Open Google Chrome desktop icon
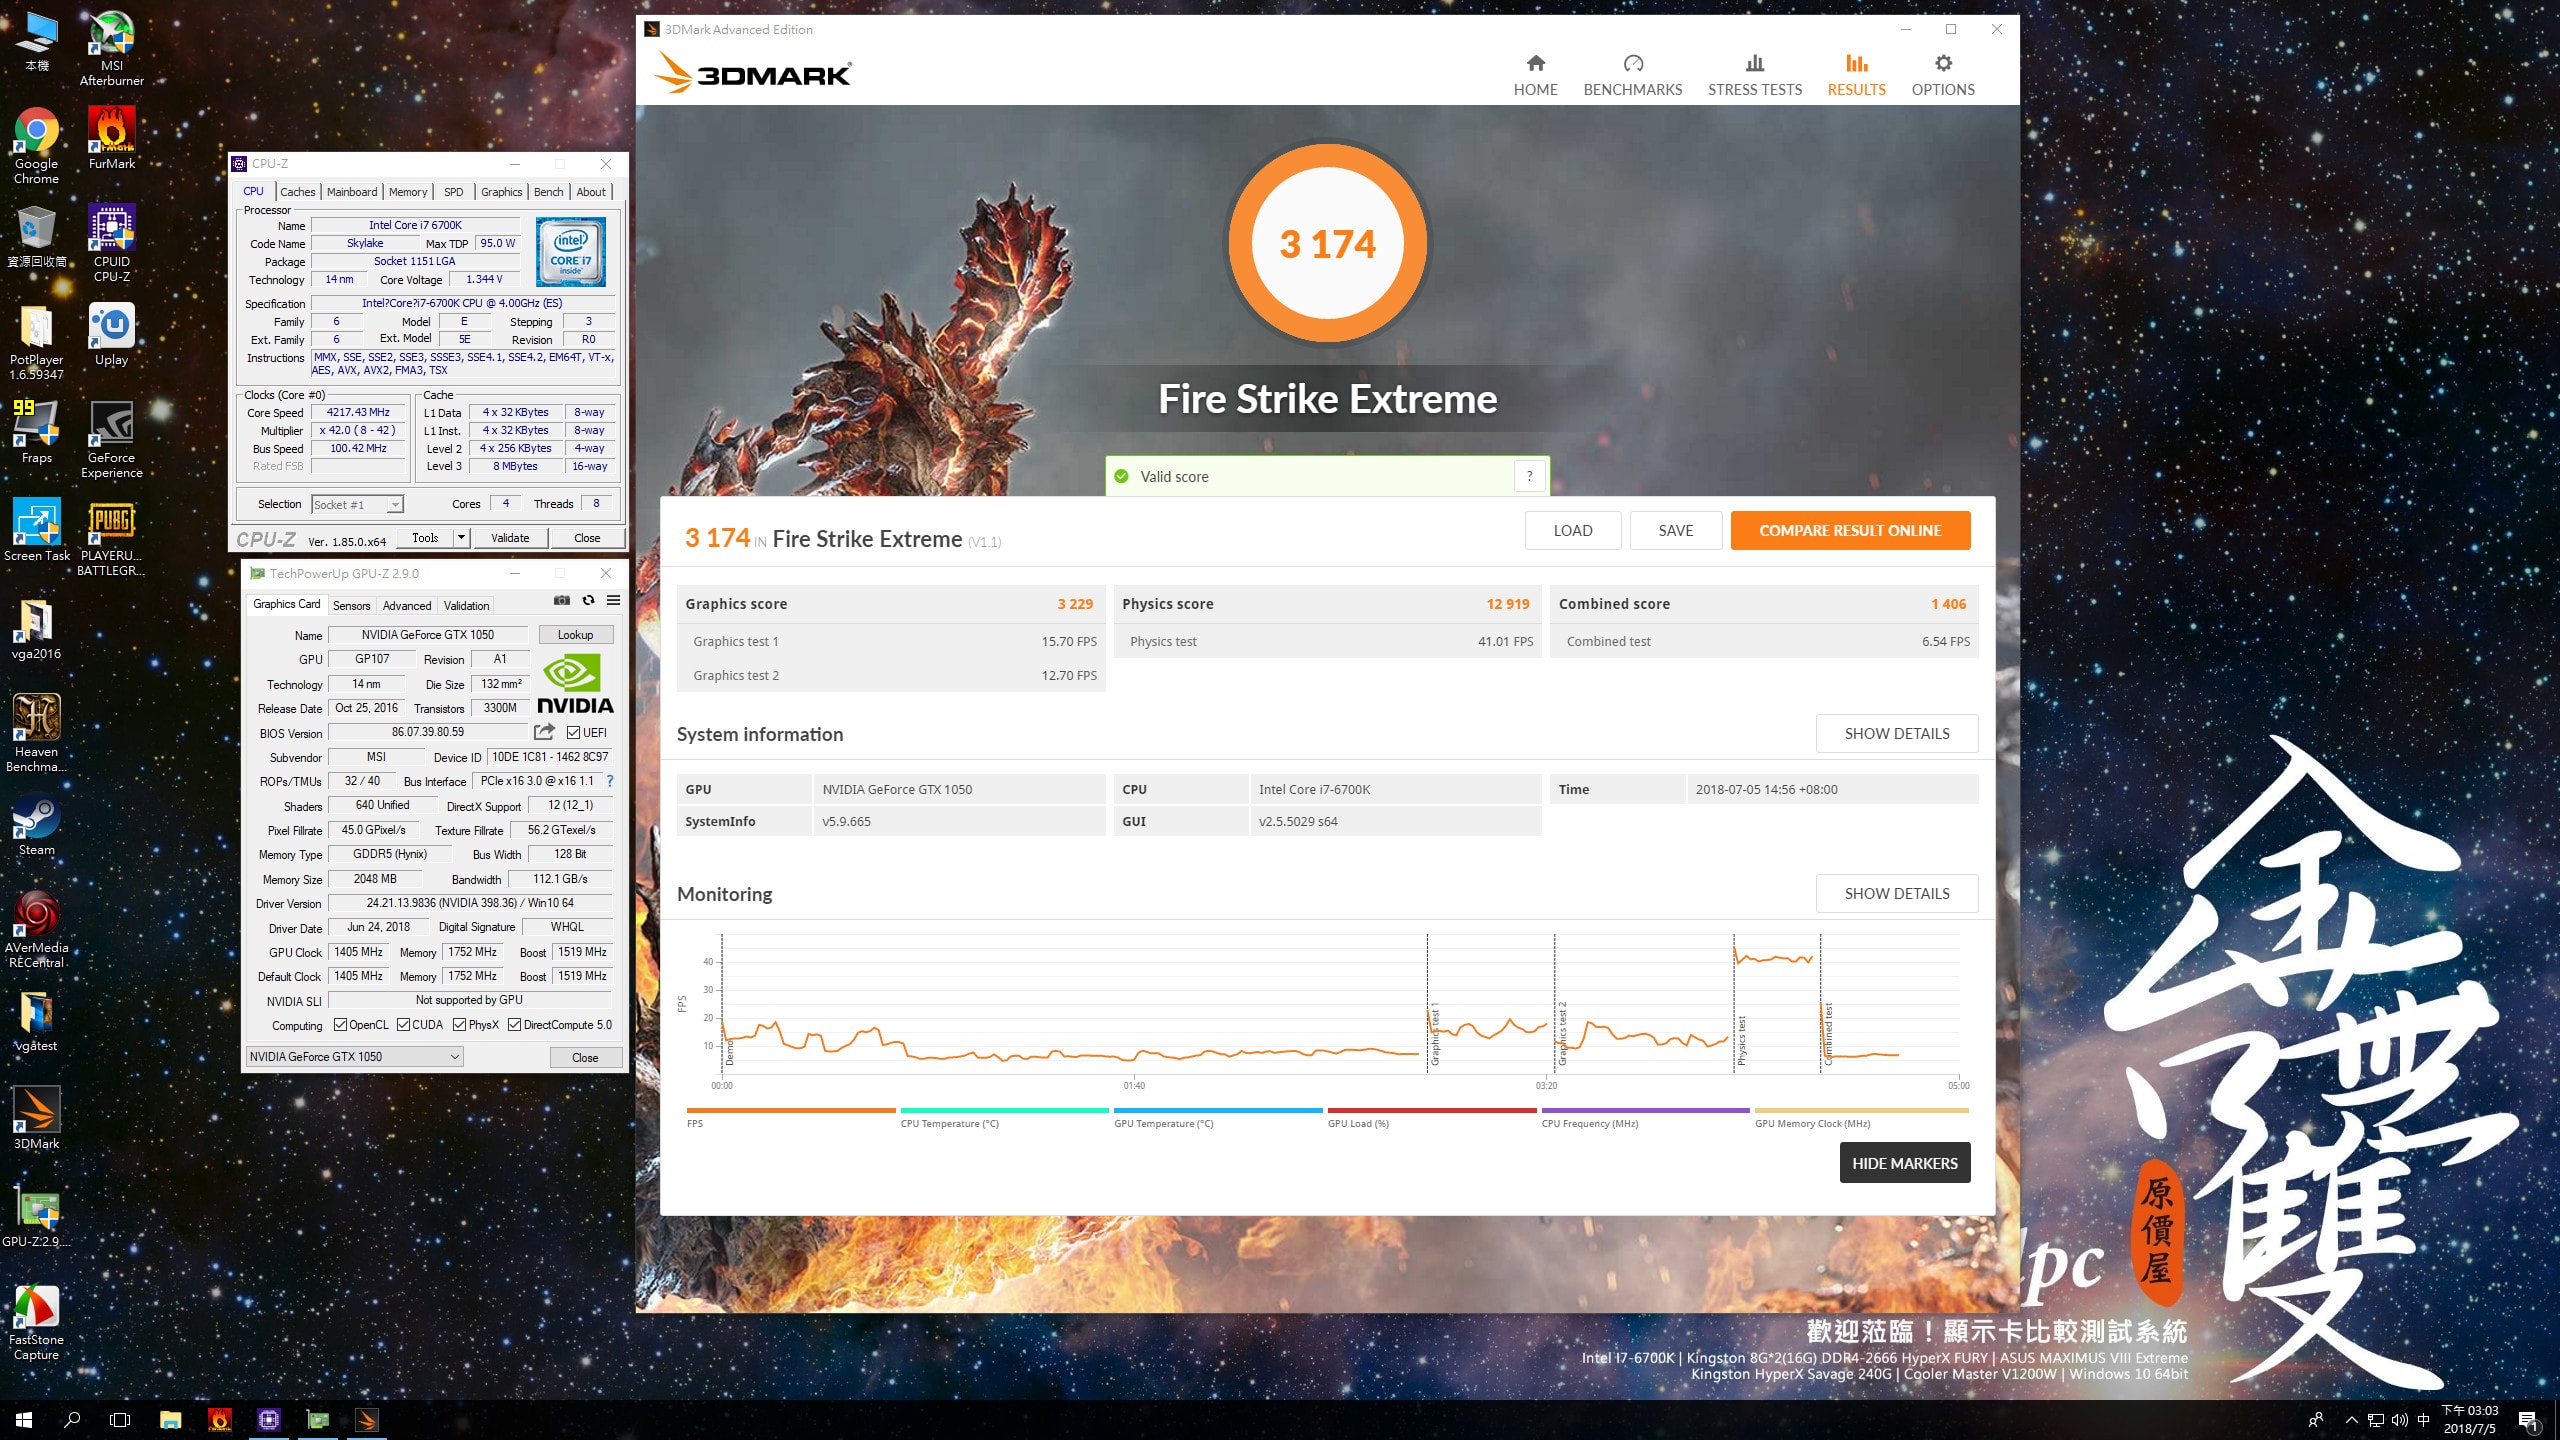The width and height of the screenshot is (2560, 1440). pyautogui.click(x=36, y=145)
